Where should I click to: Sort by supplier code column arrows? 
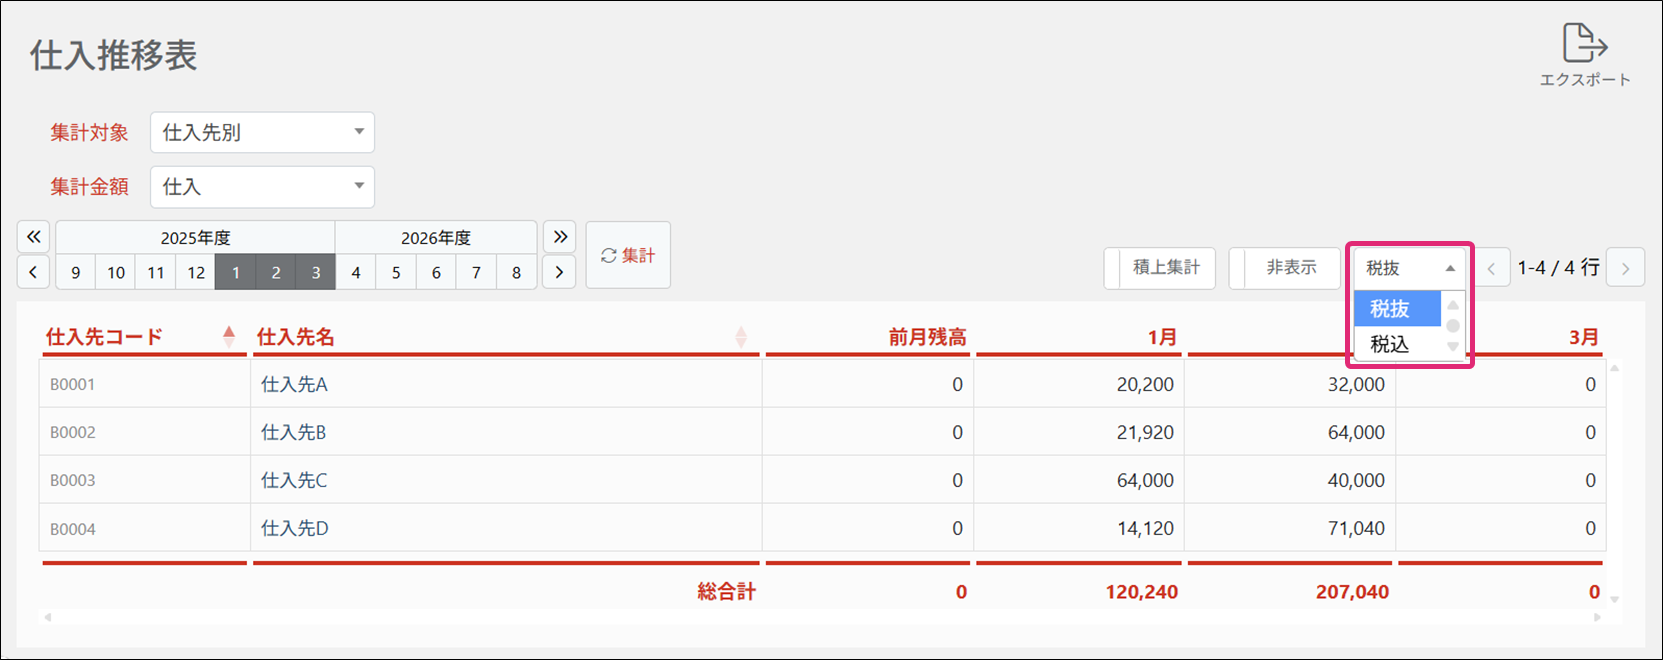229,337
